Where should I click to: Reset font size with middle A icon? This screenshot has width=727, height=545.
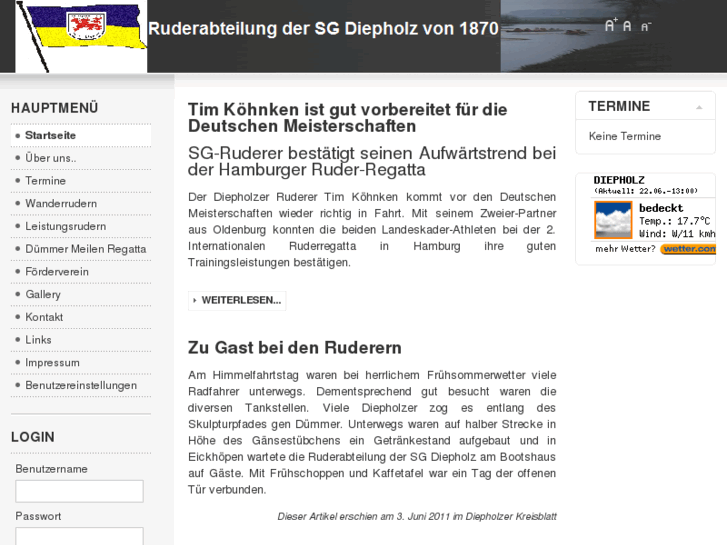pos(627,26)
